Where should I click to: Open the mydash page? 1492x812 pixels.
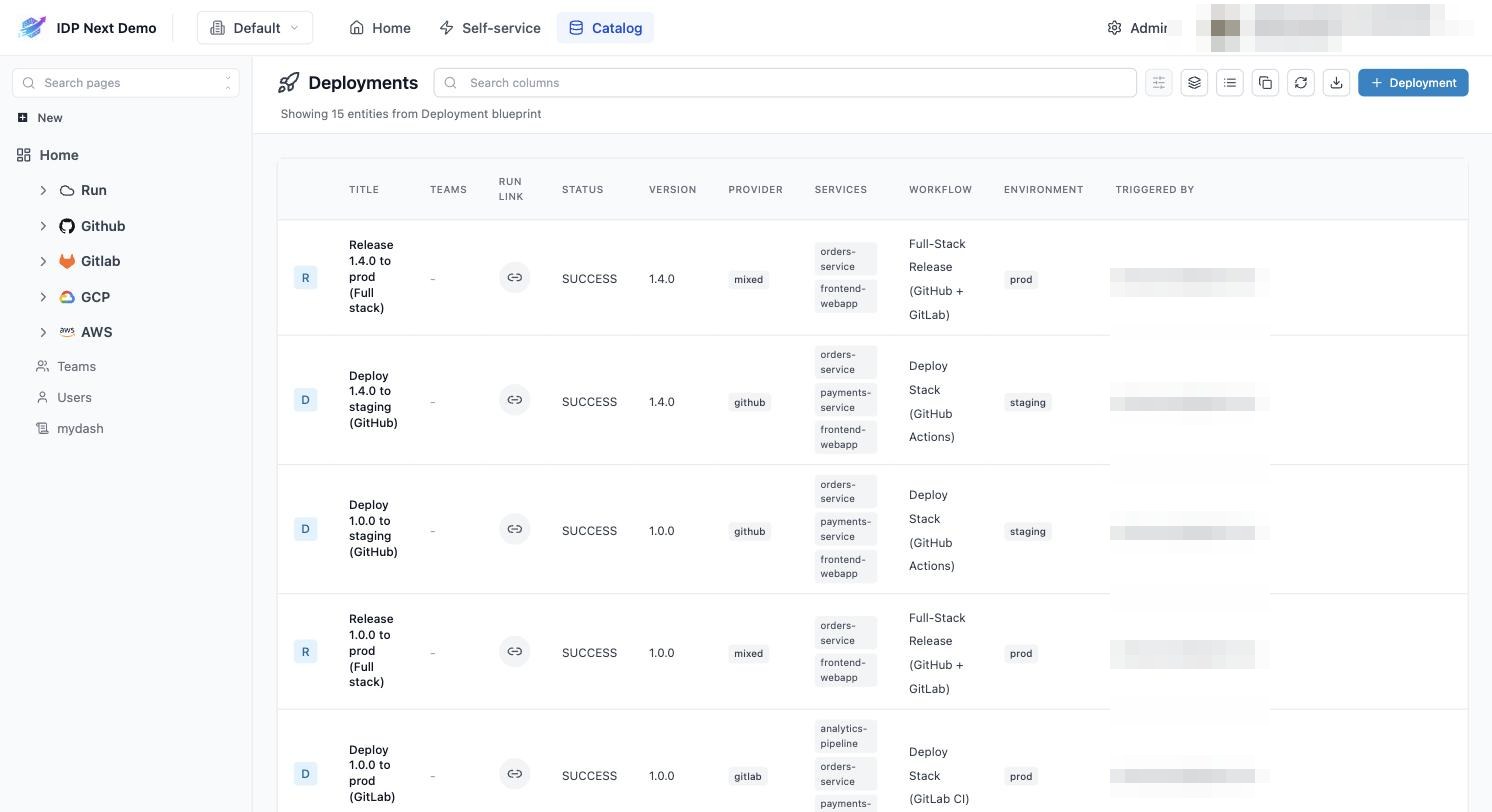coord(80,429)
